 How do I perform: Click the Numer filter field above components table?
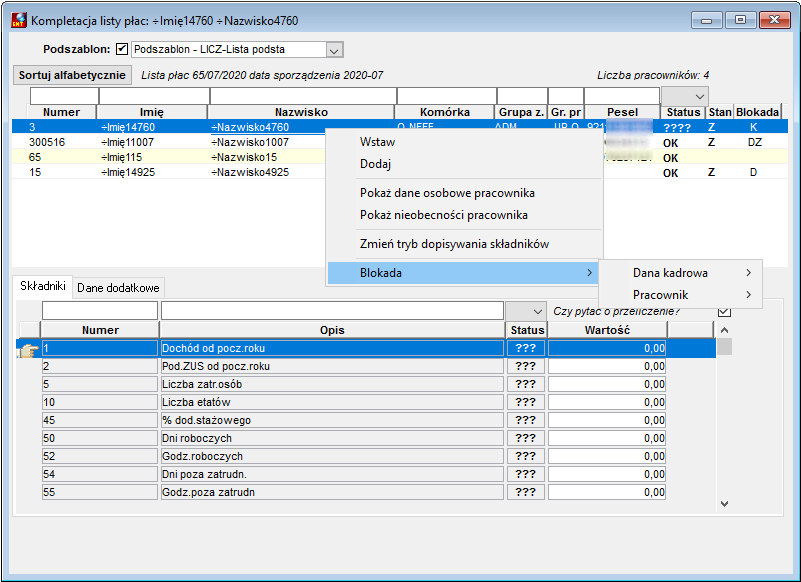pos(100,311)
